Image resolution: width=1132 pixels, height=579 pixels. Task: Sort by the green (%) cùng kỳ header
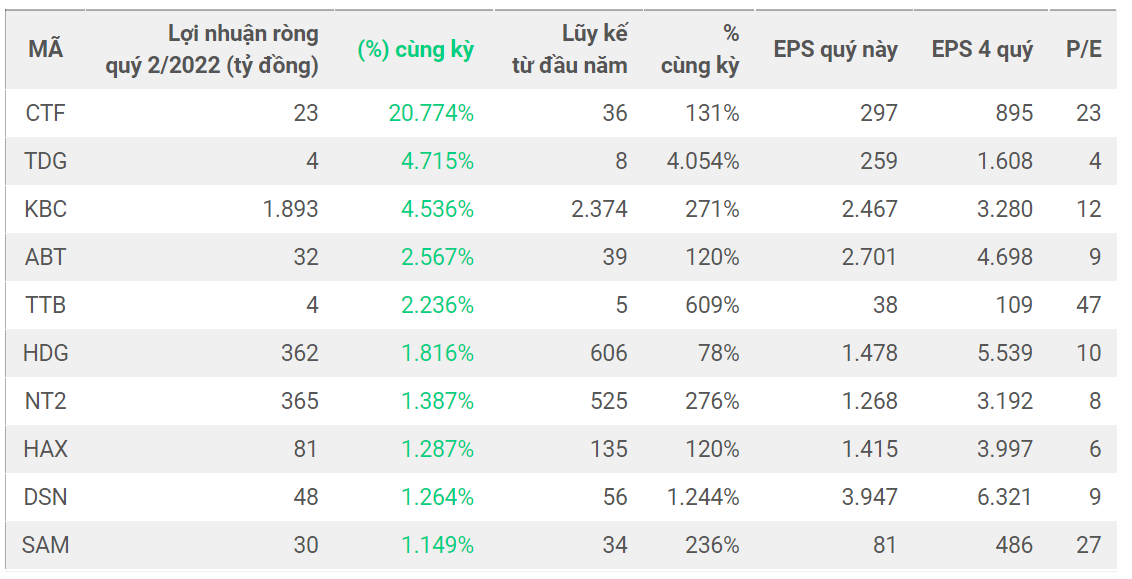tap(415, 49)
